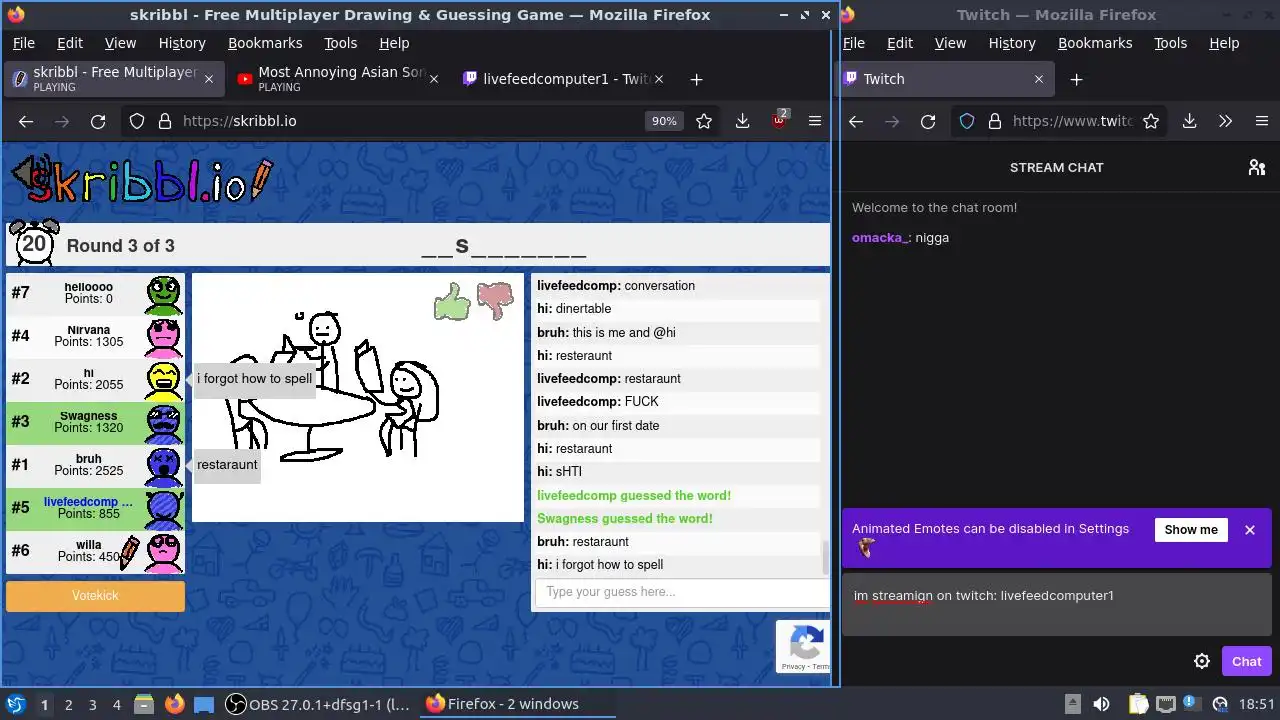
Task: Open Twitch chat settings gear icon
Action: point(1202,661)
